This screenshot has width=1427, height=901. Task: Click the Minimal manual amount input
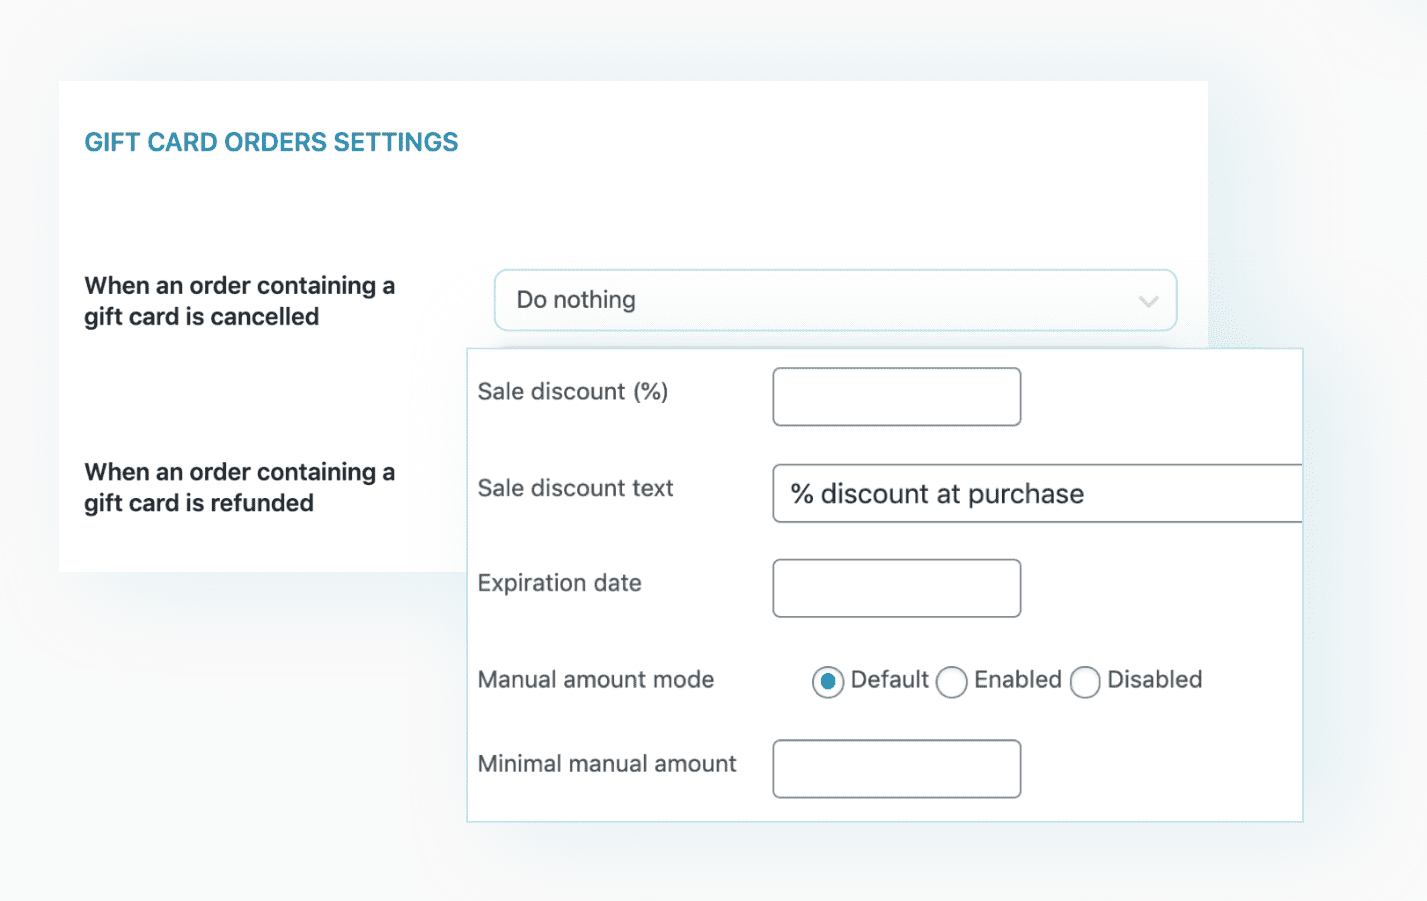coord(896,769)
